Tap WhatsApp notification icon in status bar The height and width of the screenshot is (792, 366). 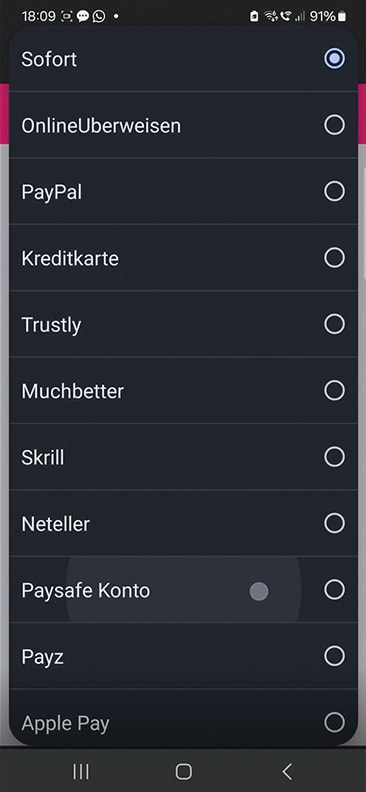pyautogui.click(x=99, y=16)
